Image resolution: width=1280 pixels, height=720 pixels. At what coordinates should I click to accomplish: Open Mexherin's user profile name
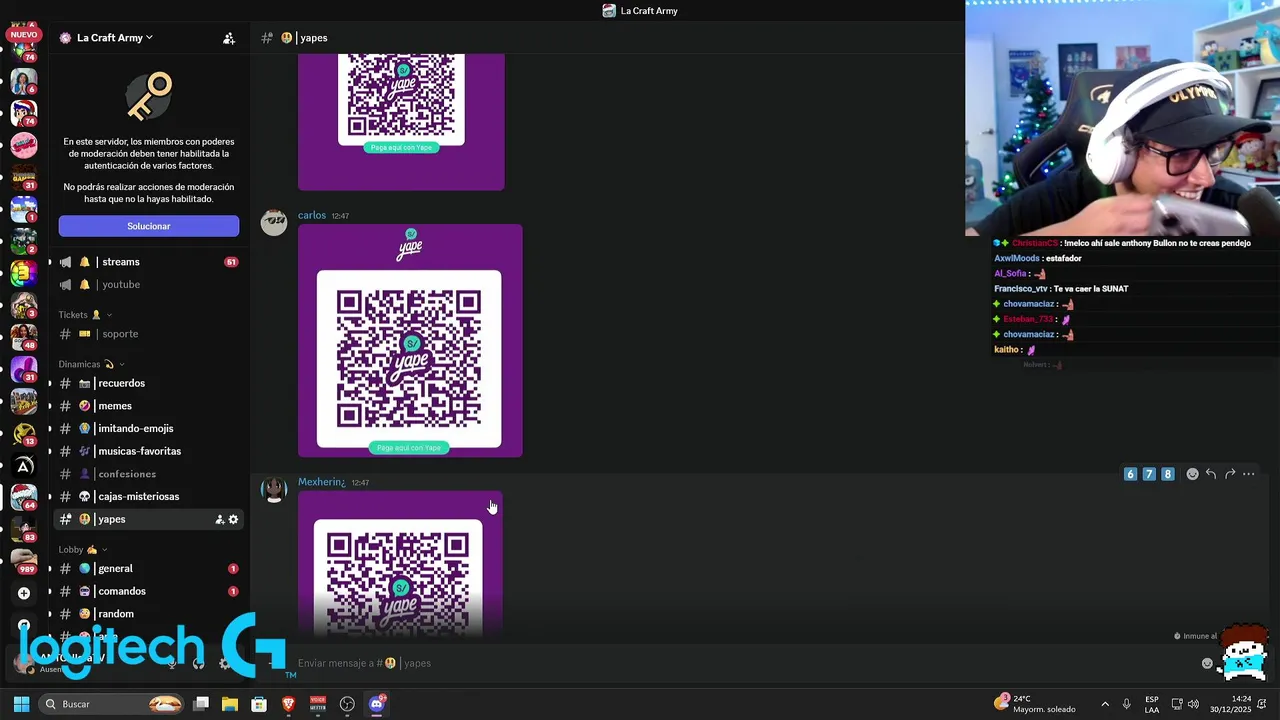tap(321, 482)
